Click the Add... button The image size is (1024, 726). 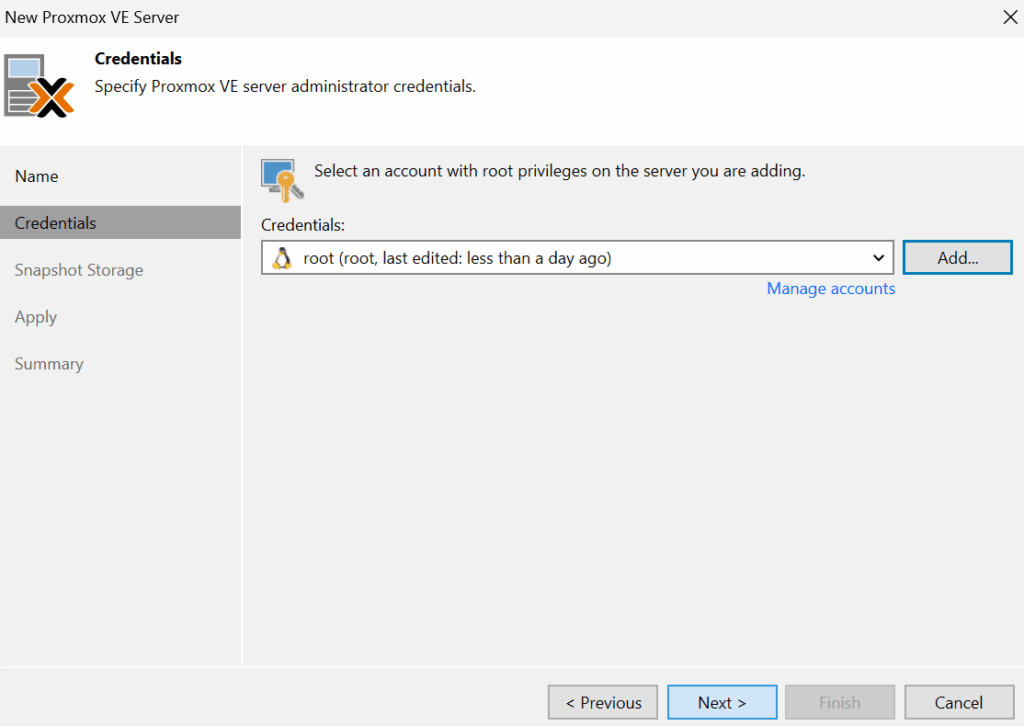[x=957, y=258]
